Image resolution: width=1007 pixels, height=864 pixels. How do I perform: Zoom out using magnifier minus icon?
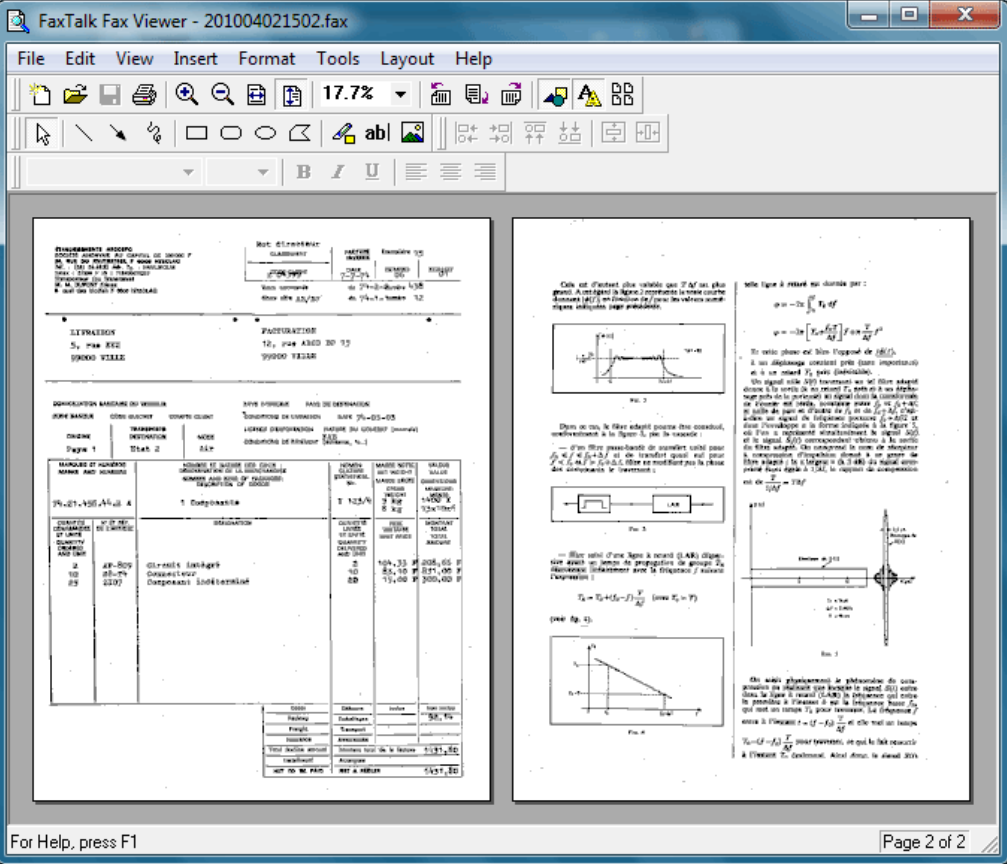pyautogui.click(x=222, y=94)
